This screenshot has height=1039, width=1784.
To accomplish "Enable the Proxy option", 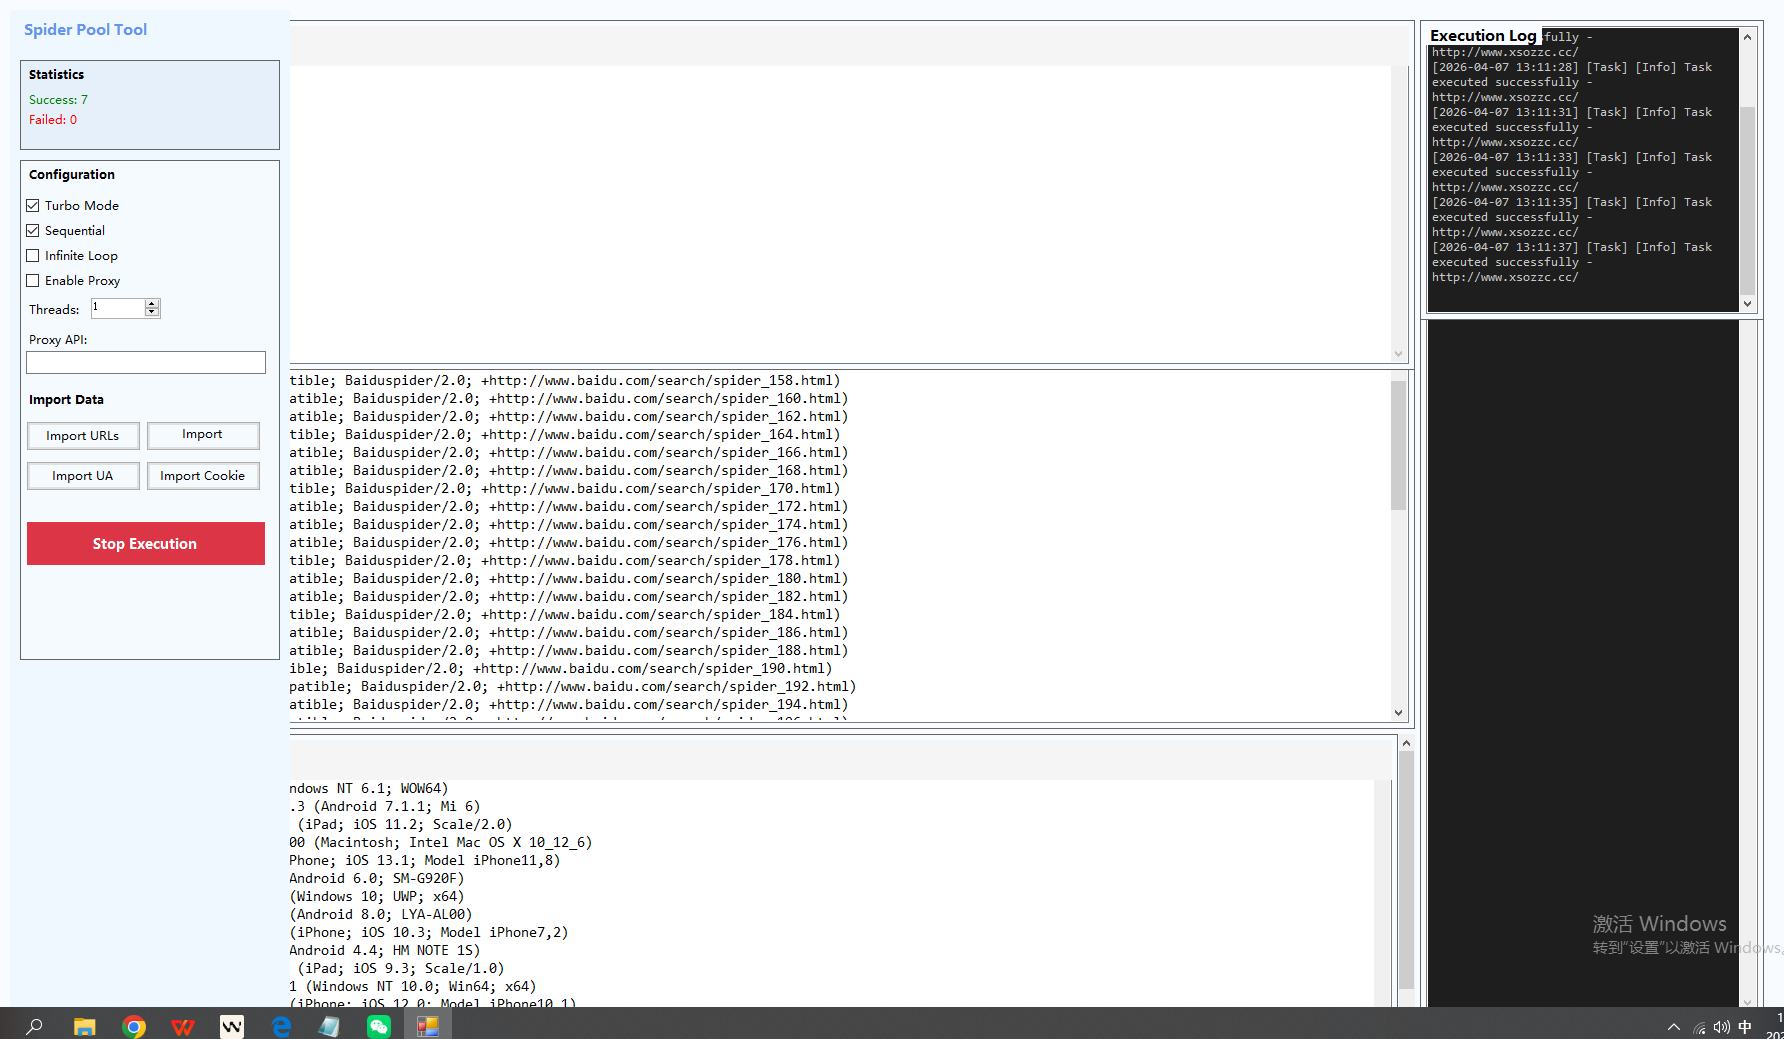I will click(x=33, y=280).
